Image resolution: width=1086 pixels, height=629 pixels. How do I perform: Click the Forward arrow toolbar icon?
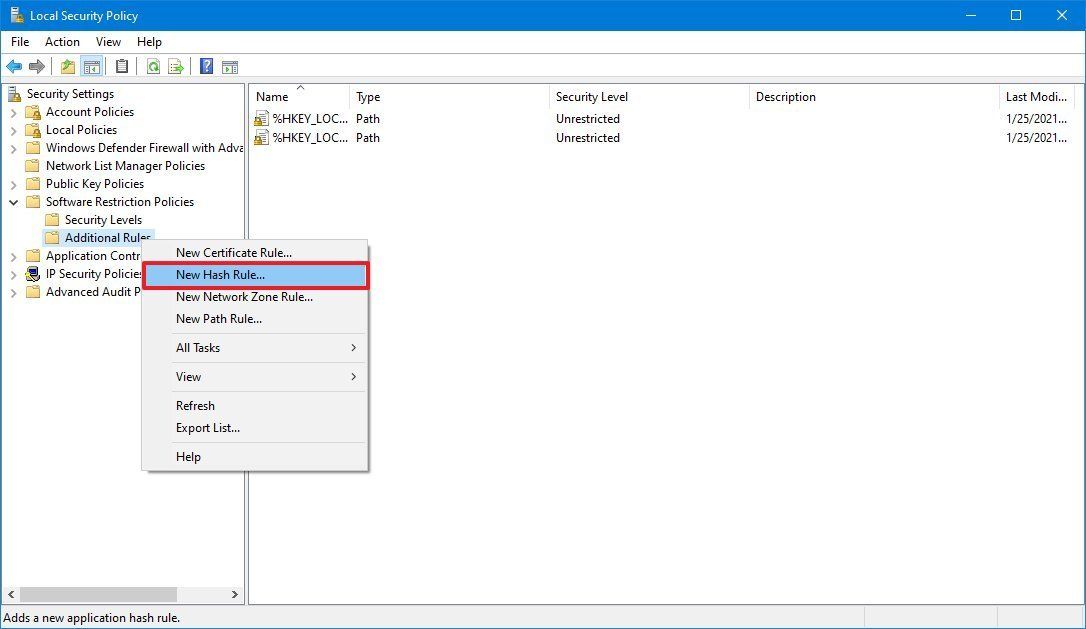point(37,67)
